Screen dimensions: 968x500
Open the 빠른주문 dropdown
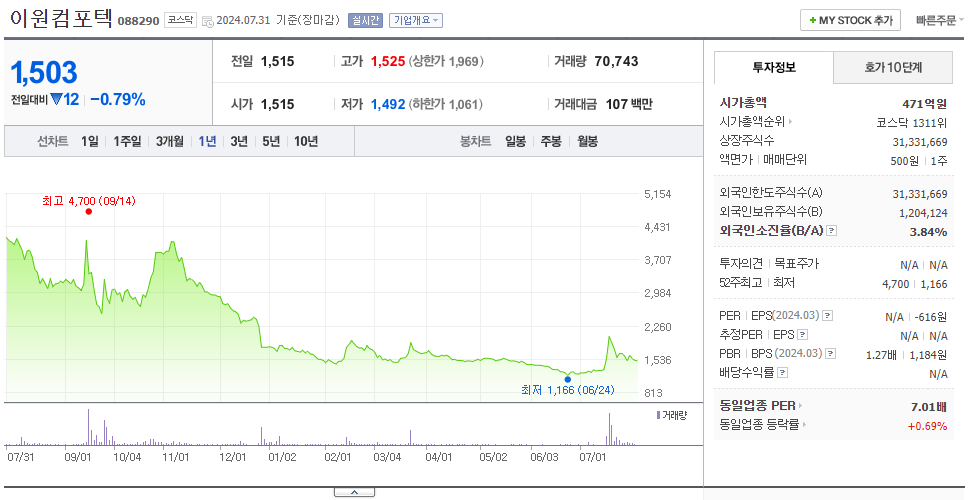940,20
